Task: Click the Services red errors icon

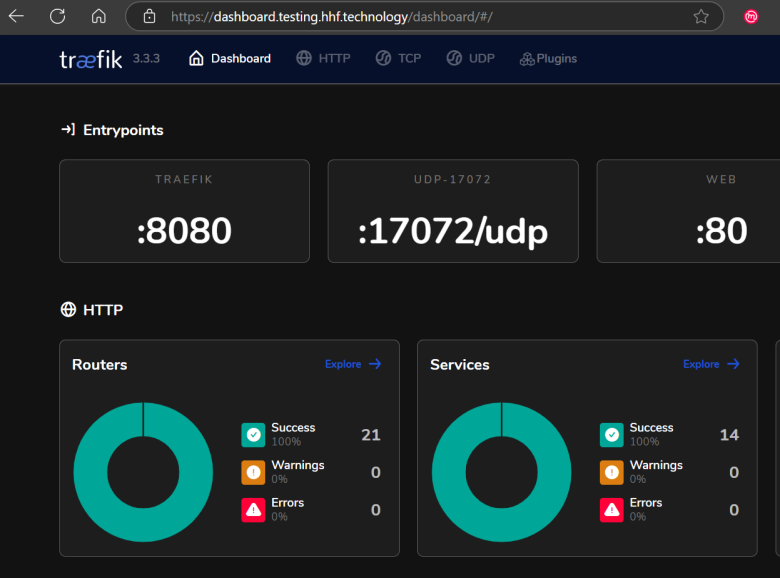Action: (611, 510)
